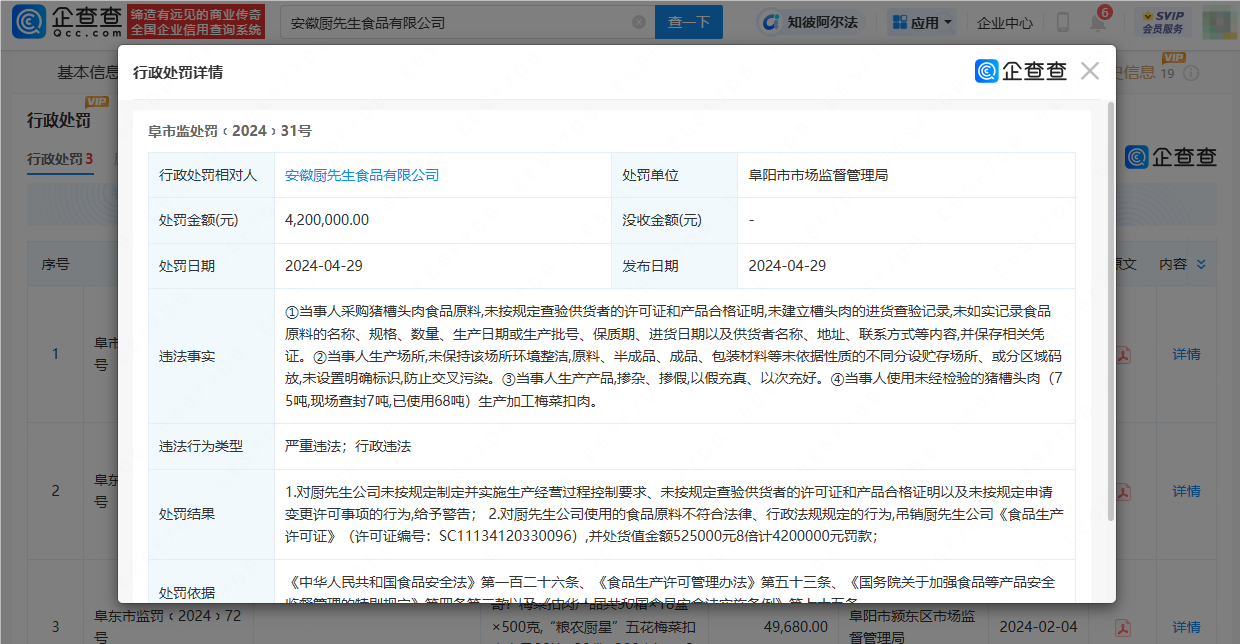Click the 处罚结果 description text
This screenshot has height=644, width=1240.
point(674,514)
